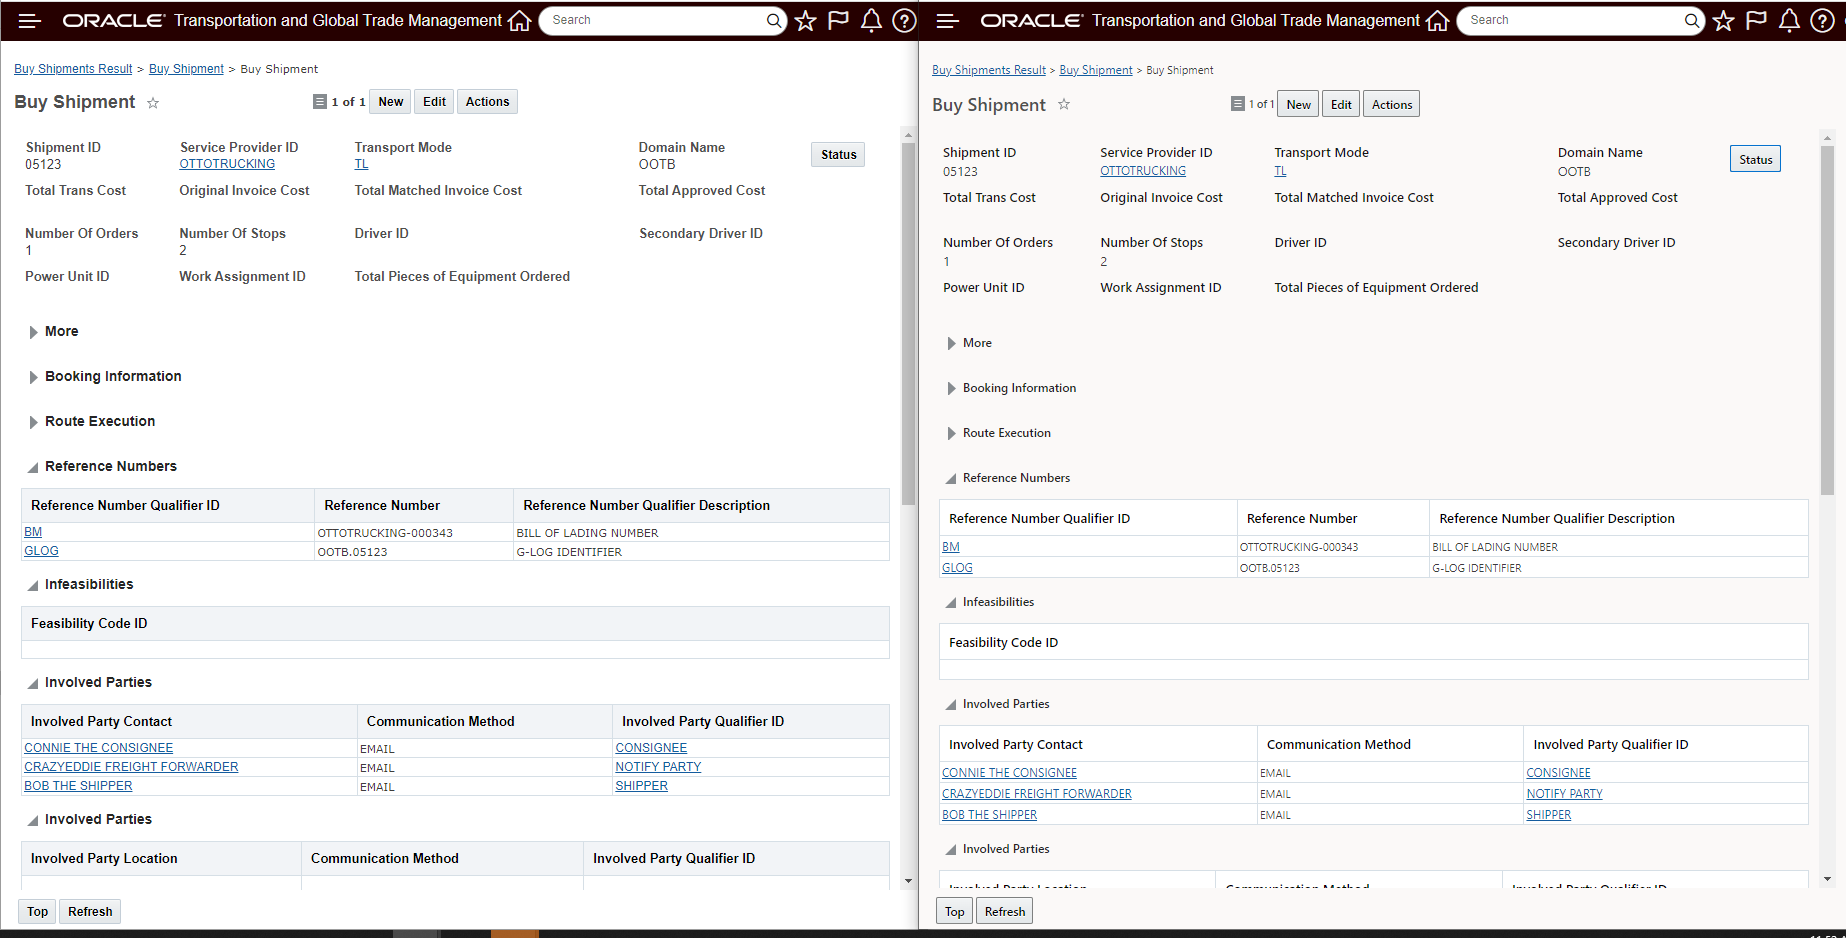Open the Favorites star in the top bar

click(805, 20)
